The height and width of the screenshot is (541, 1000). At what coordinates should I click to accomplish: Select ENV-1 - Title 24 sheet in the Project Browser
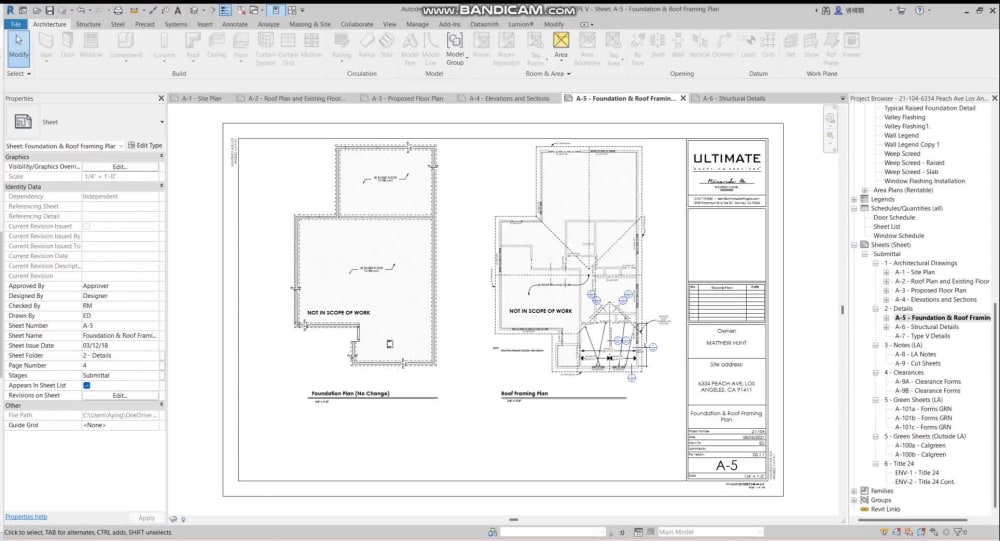(x=916, y=473)
